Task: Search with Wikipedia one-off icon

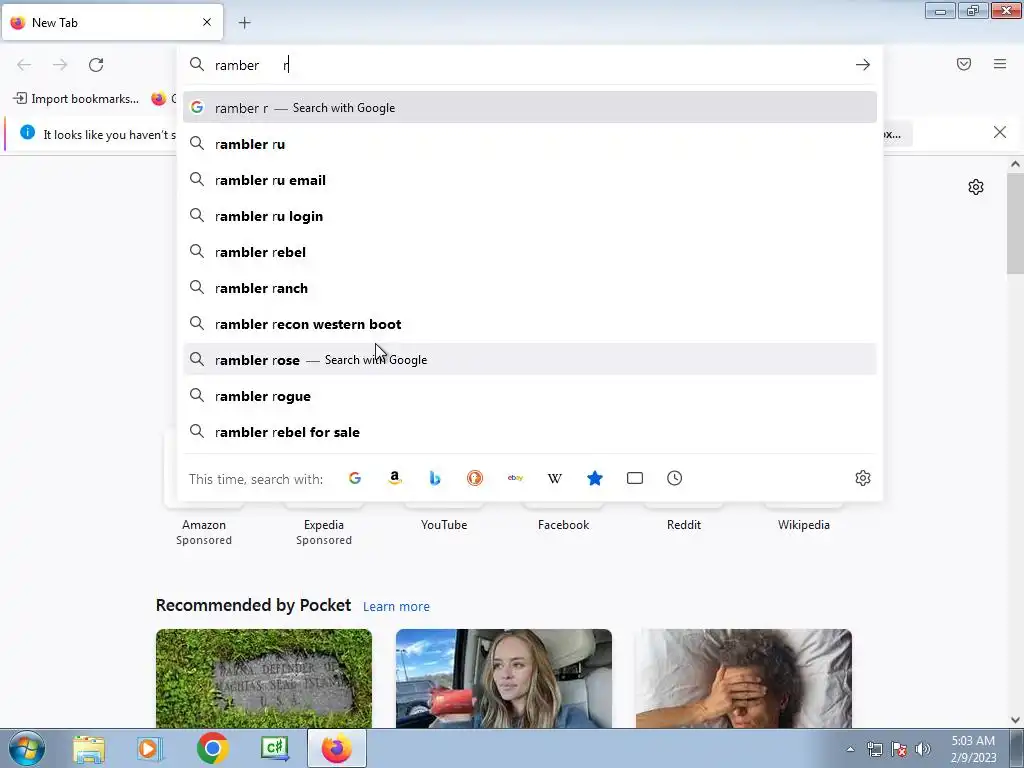Action: pyautogui.click(x=554, y=478)
